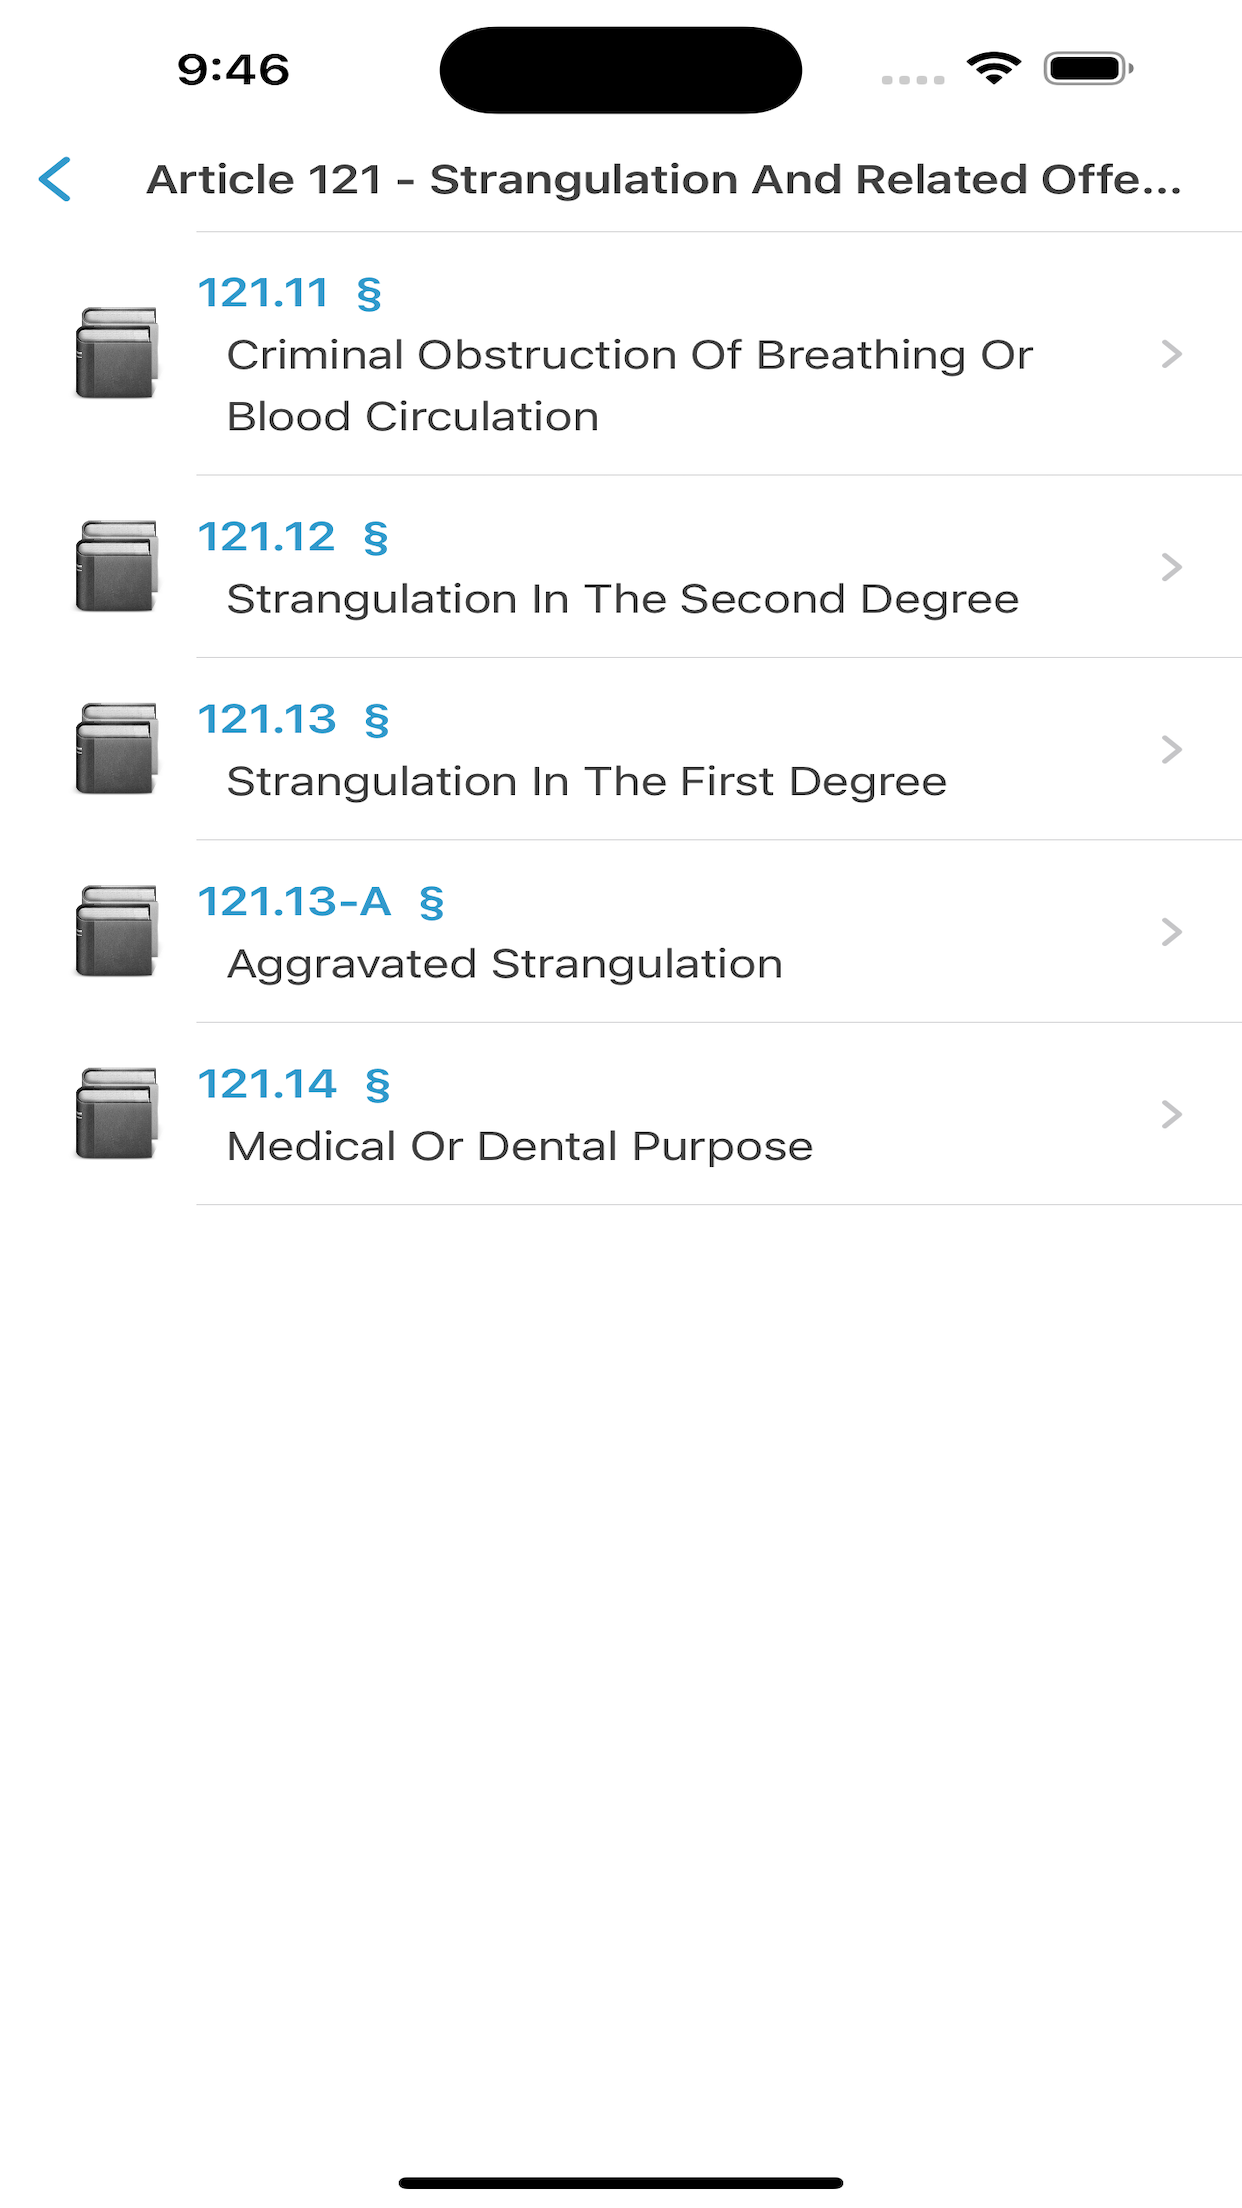Tap the Article 121 page title
The width and height of the screenshot is (1242, 2208).
point(664,180)
